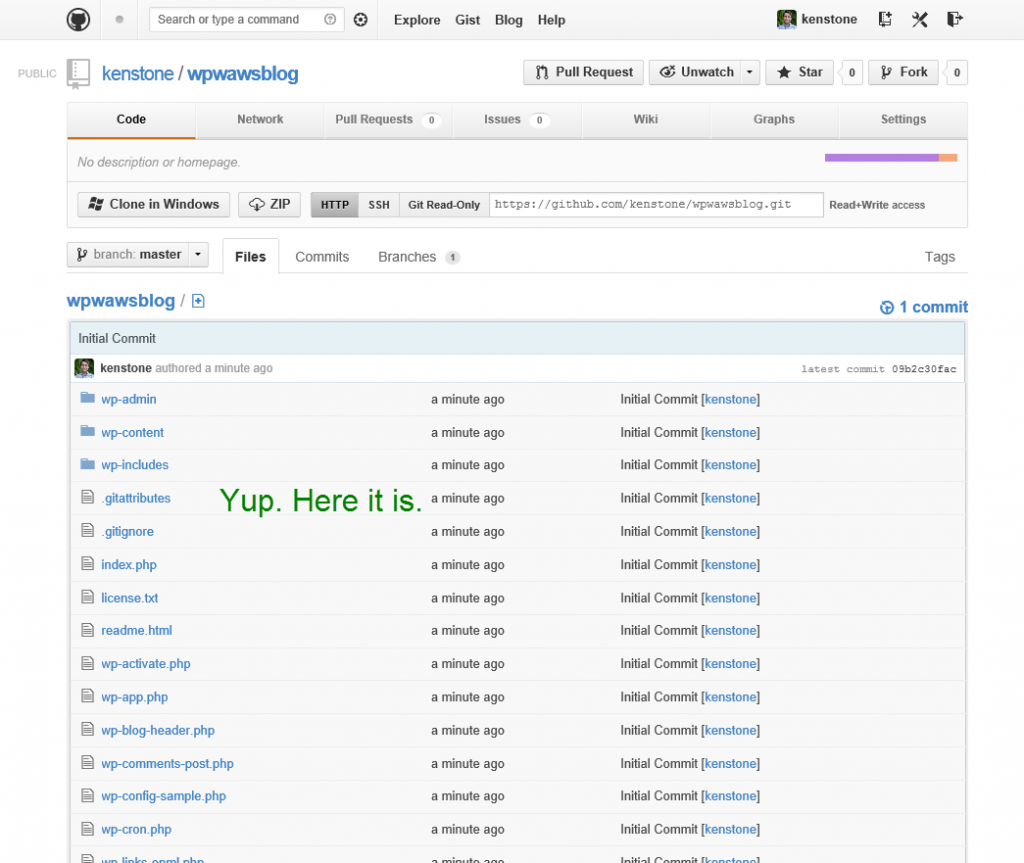The image size is (1024, 863).
Task: Click the create new repository icon
Action: pos(885,19)
